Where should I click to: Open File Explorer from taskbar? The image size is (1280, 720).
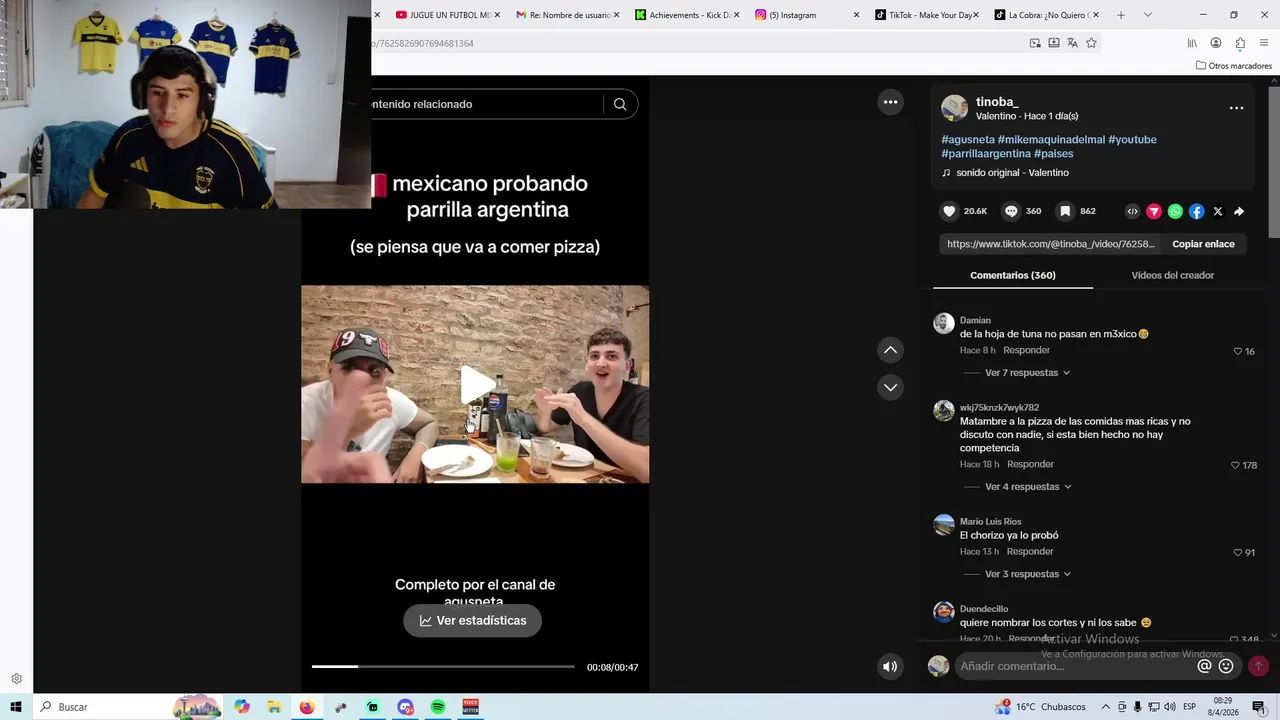click(274, 707)
